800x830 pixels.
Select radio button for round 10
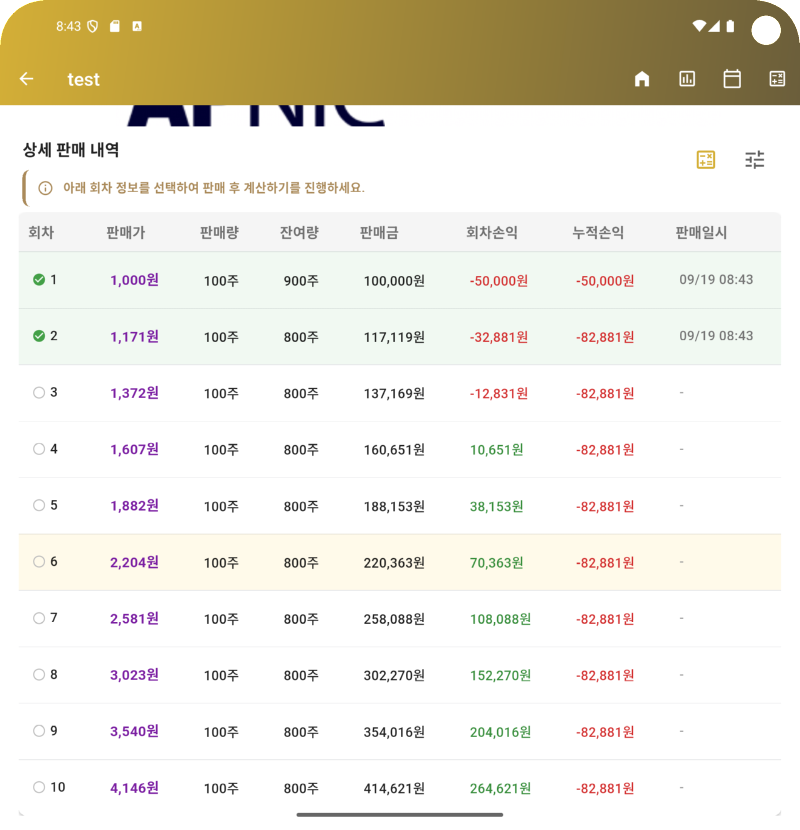tap(39, 787)
